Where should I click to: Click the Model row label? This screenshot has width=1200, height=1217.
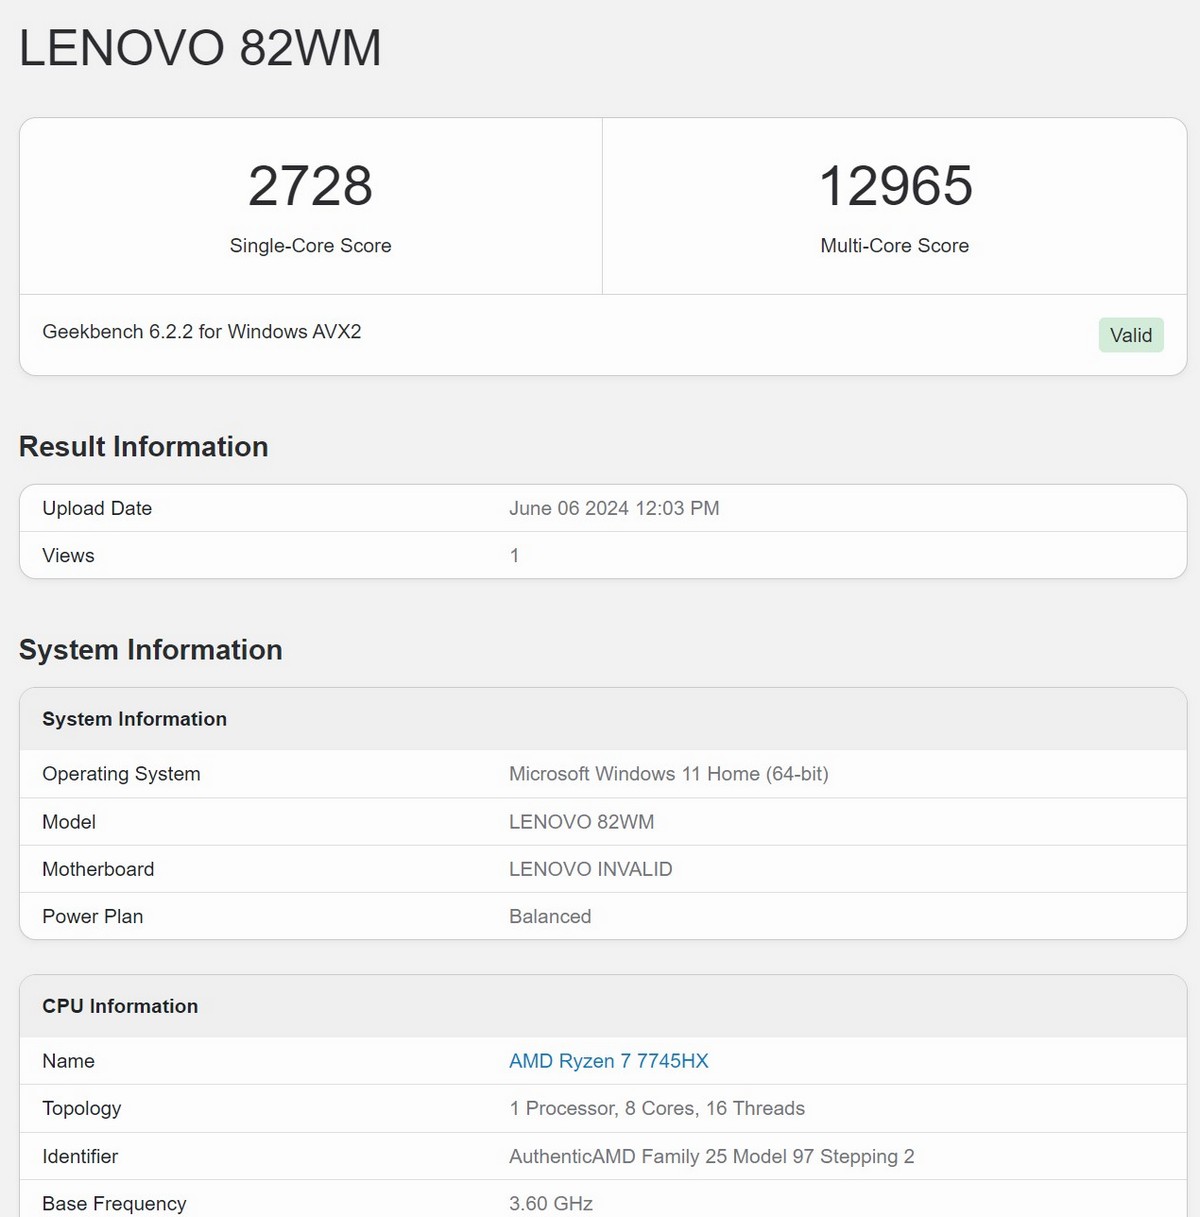[69, 822]
